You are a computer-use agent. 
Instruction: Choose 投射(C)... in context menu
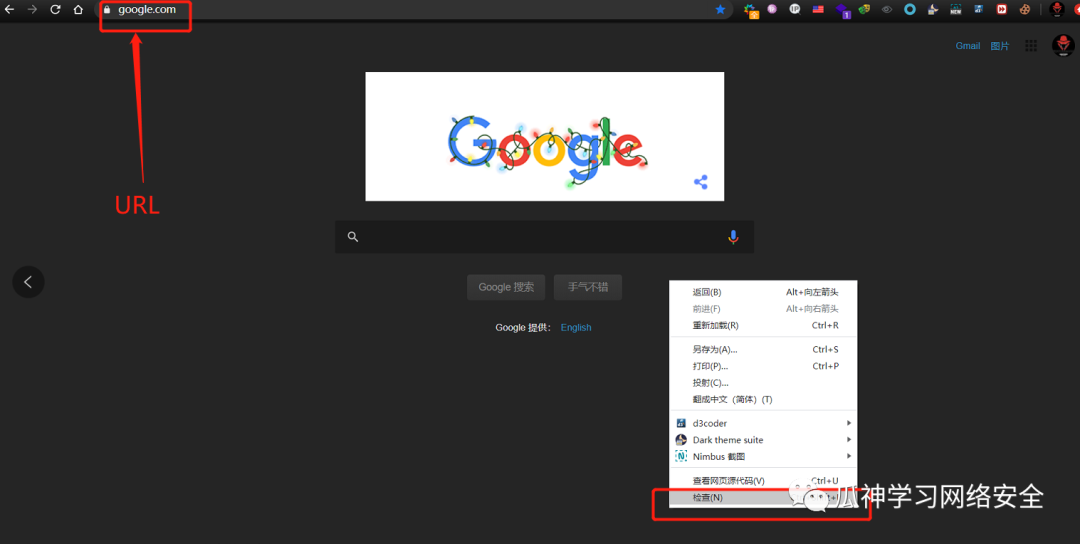pyautogui.click(x=763, y=382)
